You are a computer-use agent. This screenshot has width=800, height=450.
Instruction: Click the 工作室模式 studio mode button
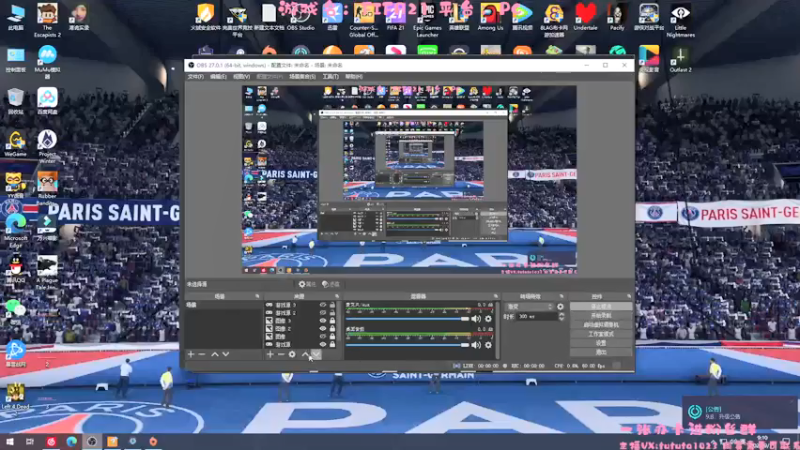[601, 334]
